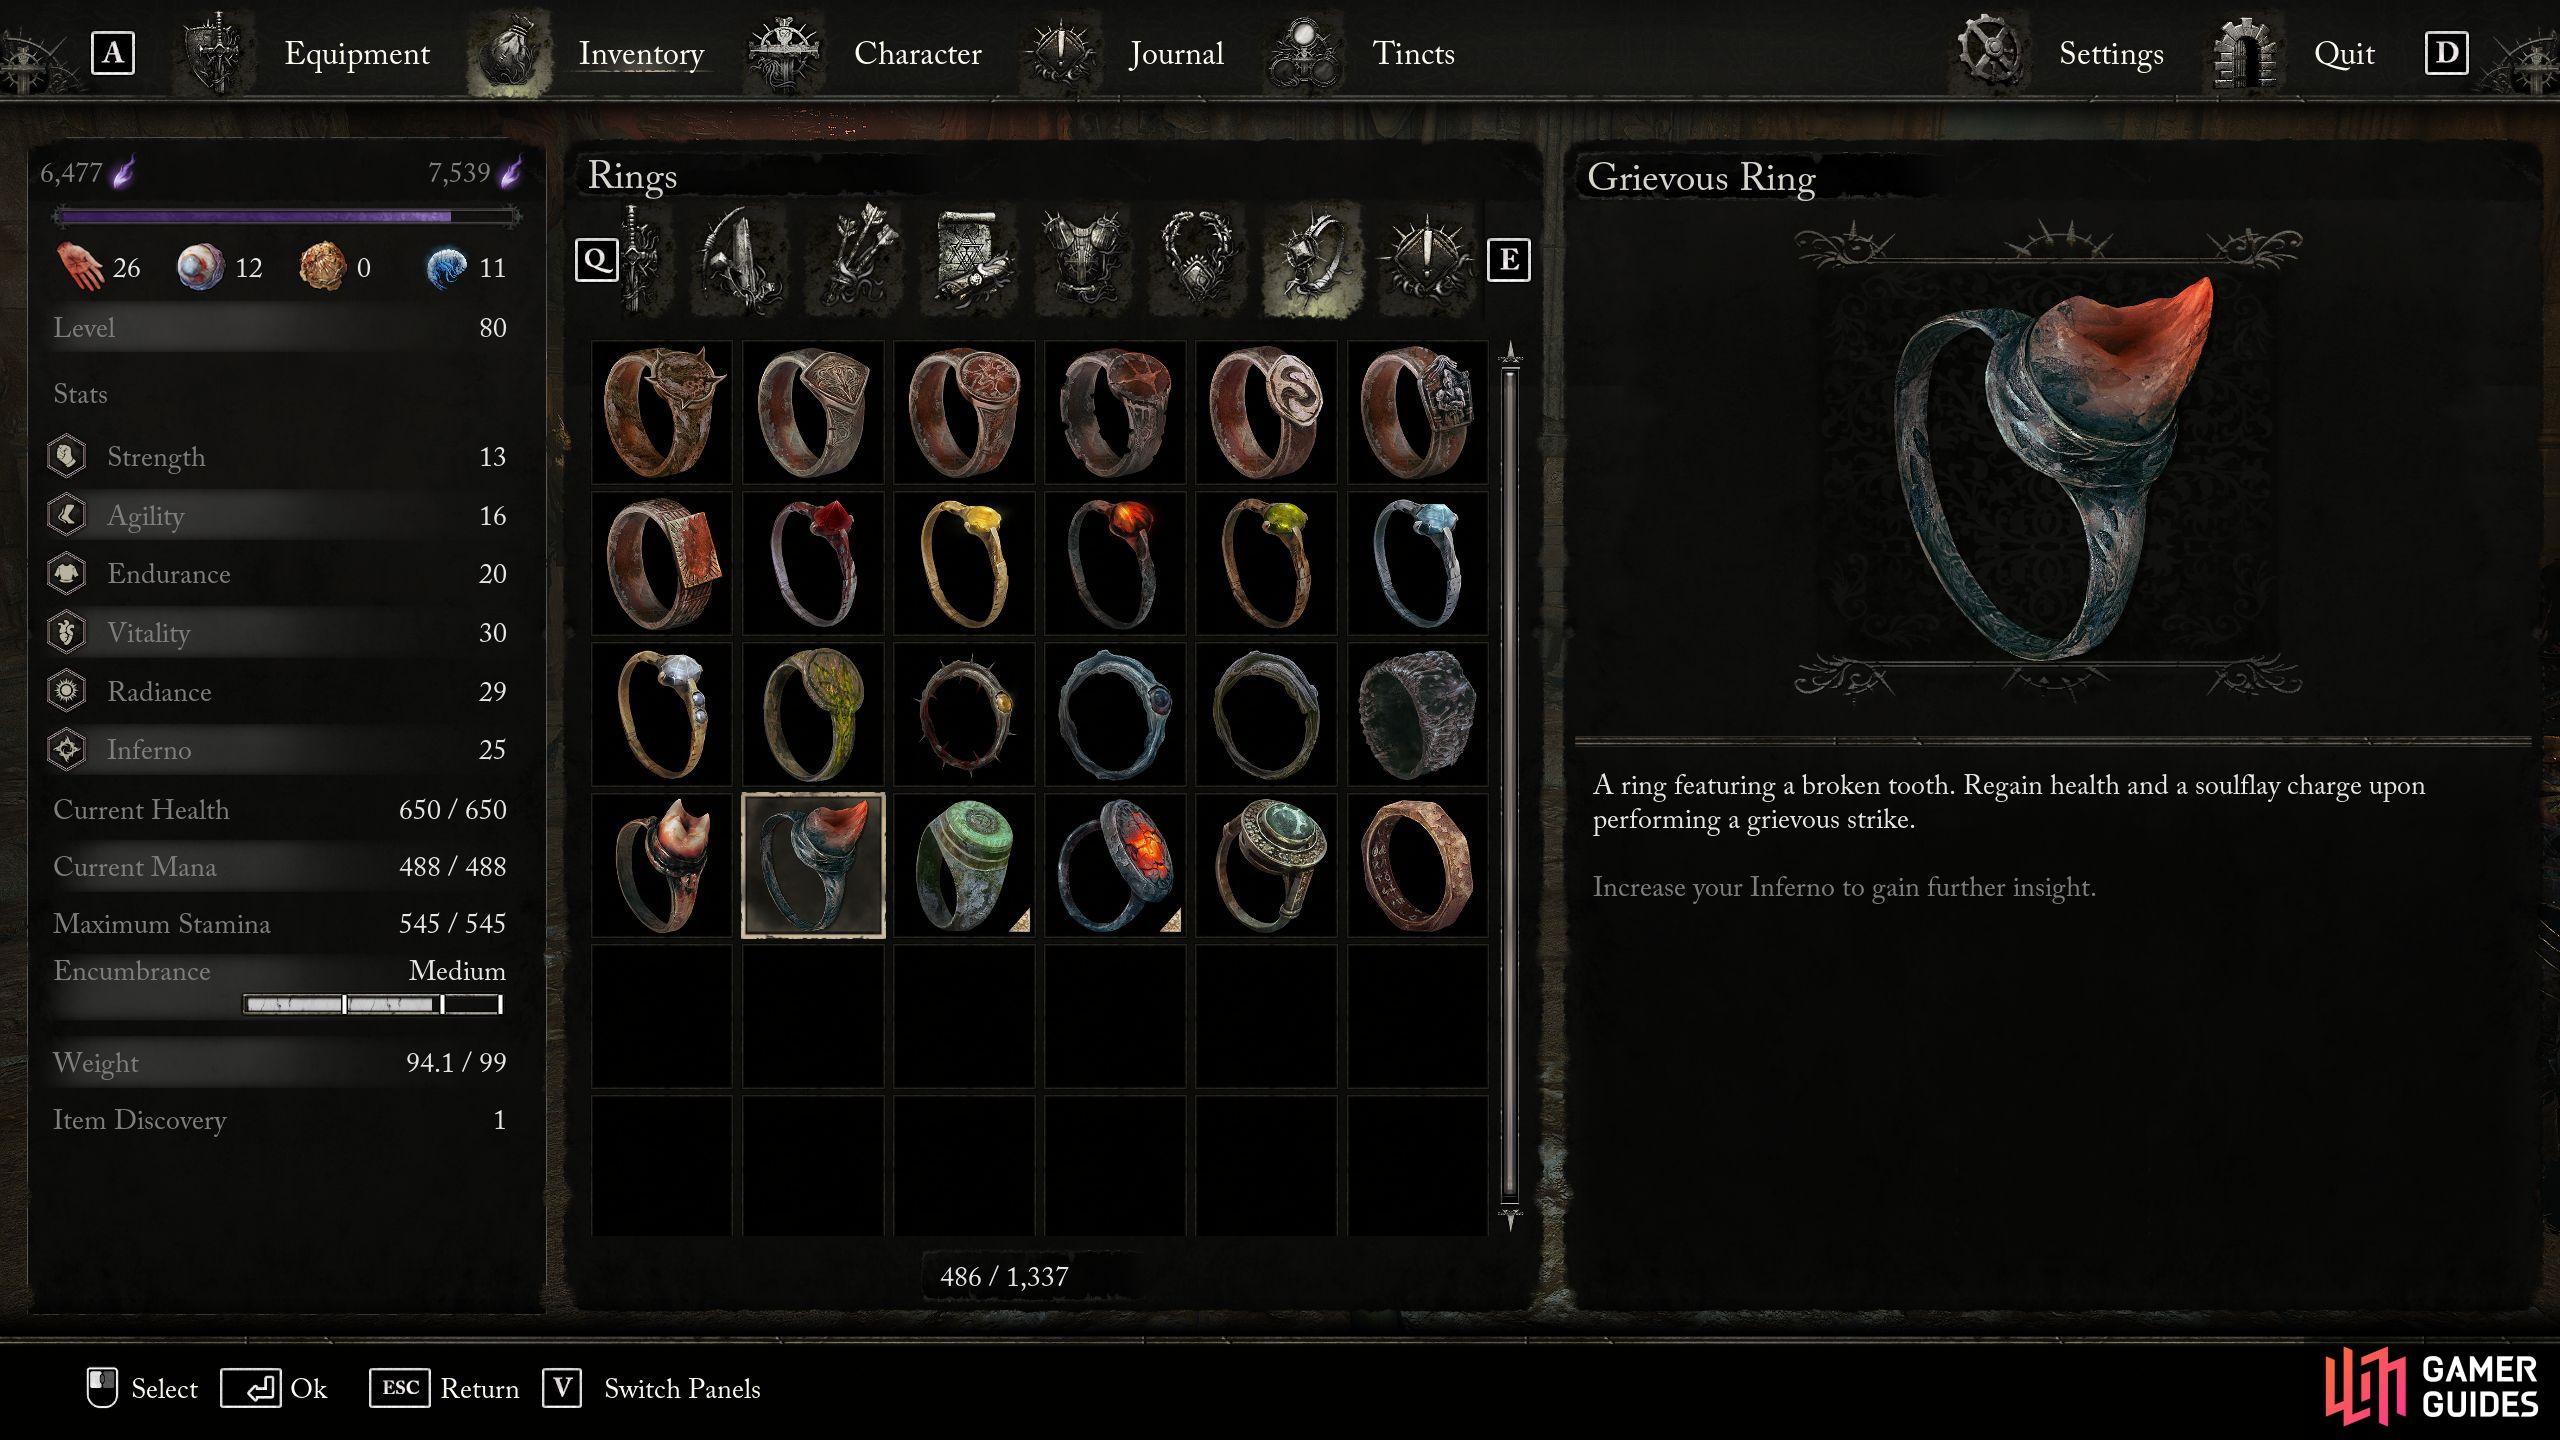Open the quest items exclamation filter

pos(1425,260)
